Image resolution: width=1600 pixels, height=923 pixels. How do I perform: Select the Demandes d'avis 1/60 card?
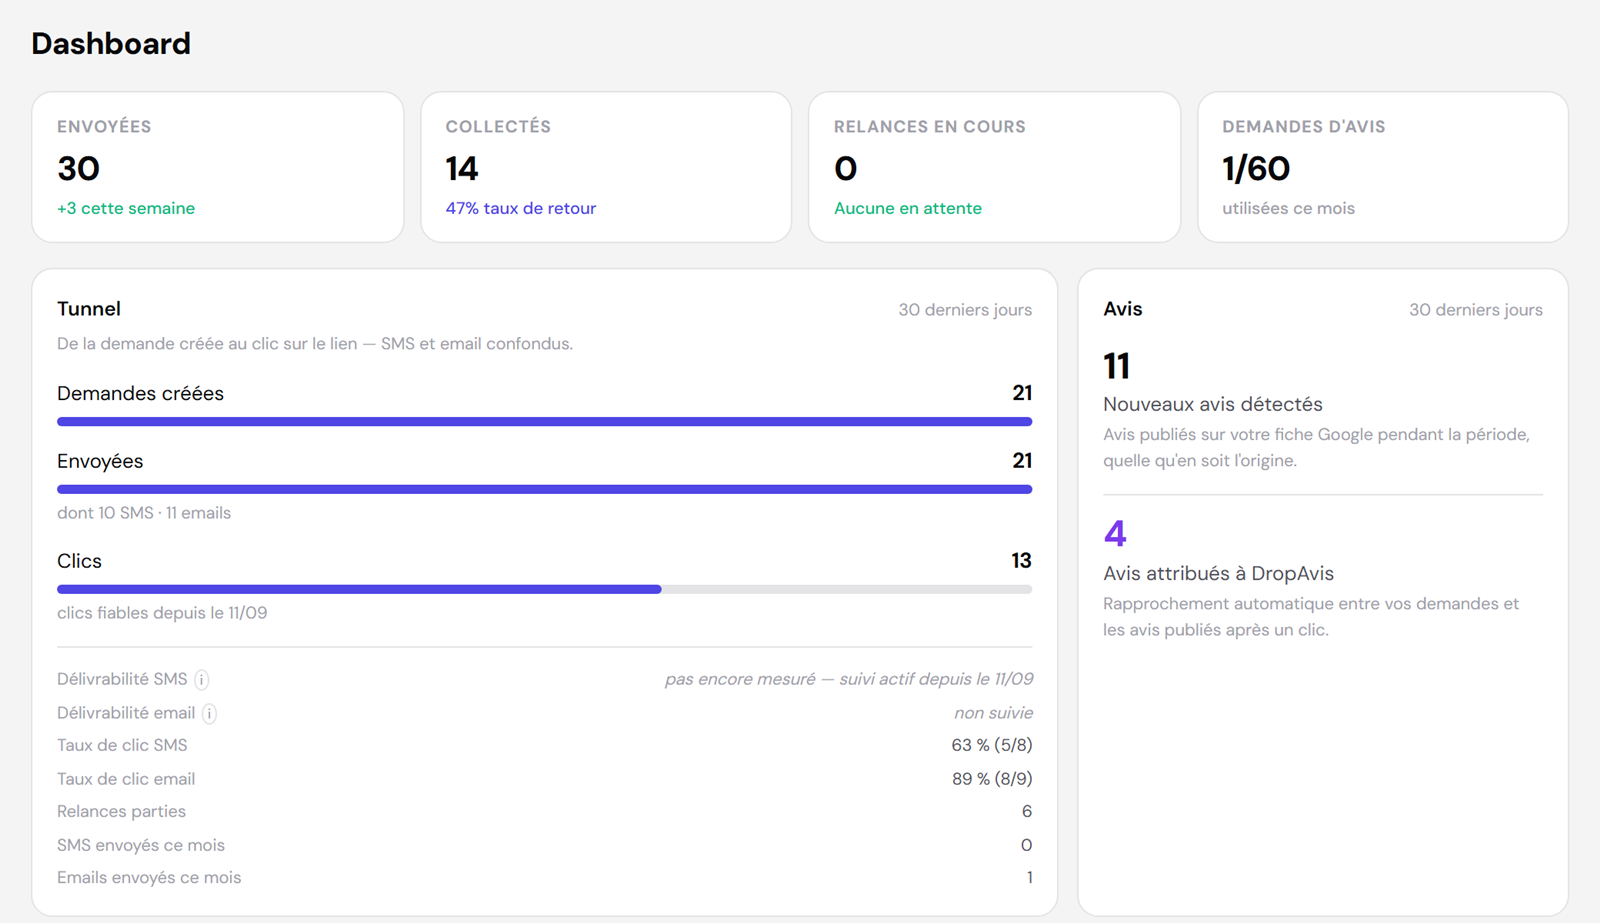point(1383,167)
